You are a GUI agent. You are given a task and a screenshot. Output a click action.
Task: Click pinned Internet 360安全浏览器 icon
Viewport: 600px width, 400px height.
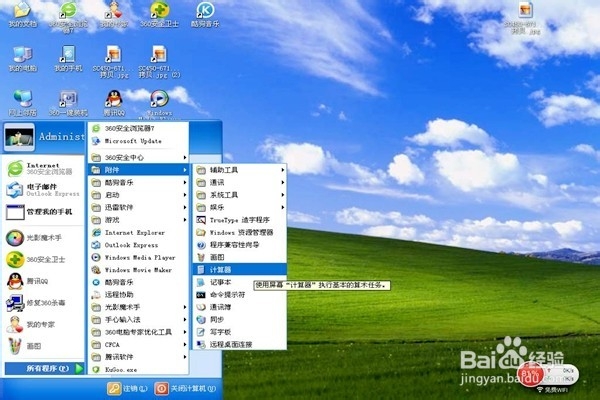click(x=15, y=168)
